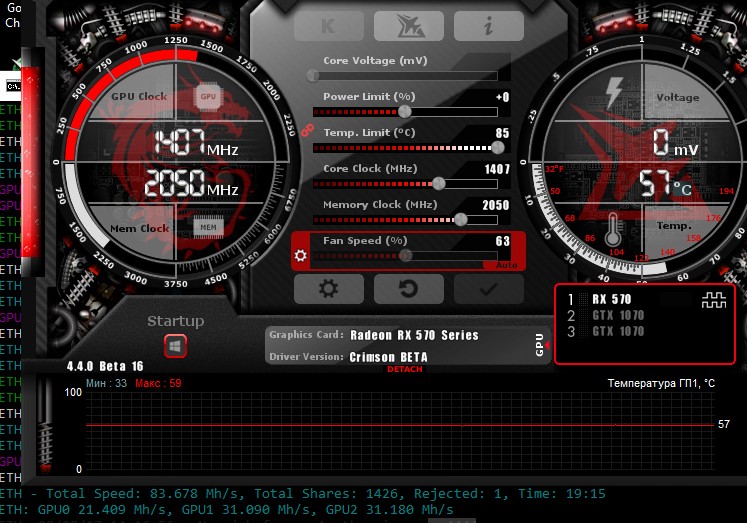Select the second GPU, GTX 1070
The image size is (747, 523).
pos(618,315)
